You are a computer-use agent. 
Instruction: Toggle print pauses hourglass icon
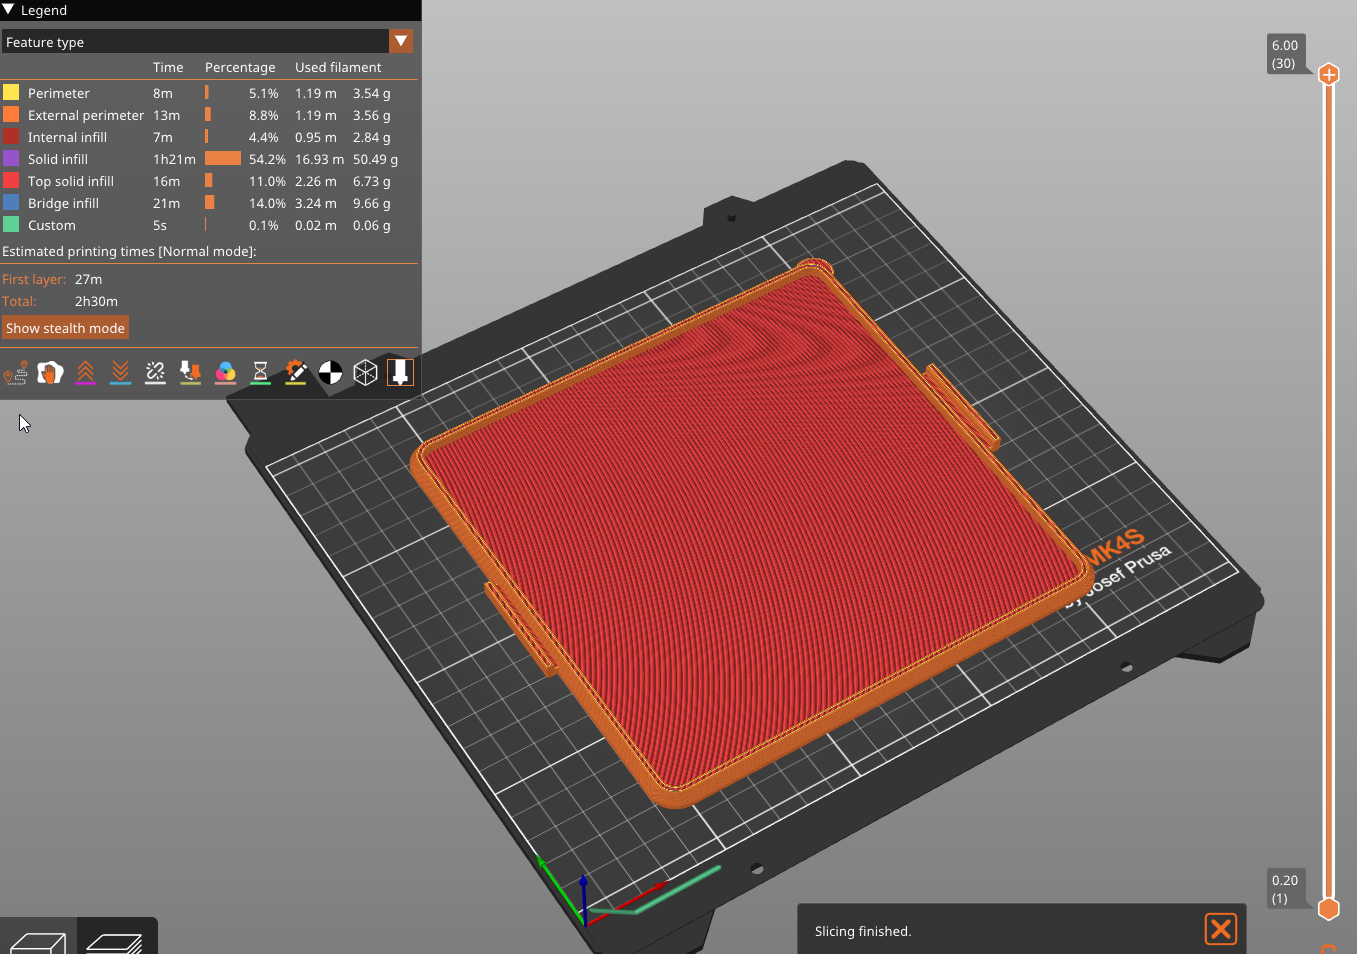pos(260,373)
